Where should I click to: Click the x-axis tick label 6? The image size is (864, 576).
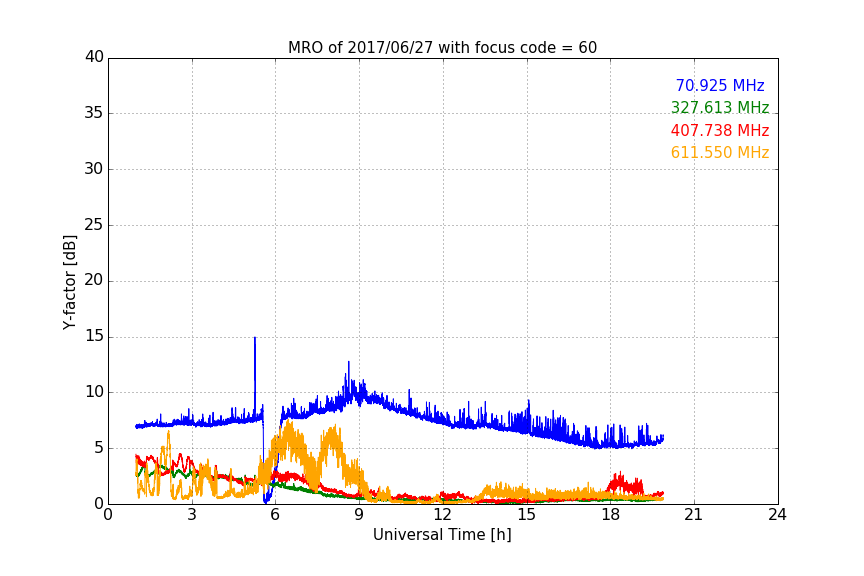(276, 515)
